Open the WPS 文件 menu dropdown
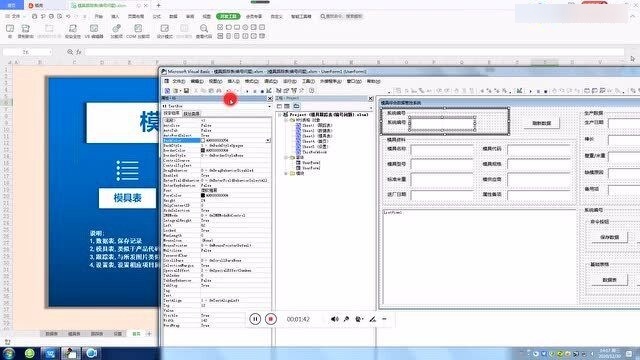Image resolution: width=640 pixels, height=360 pixels. 15,16
